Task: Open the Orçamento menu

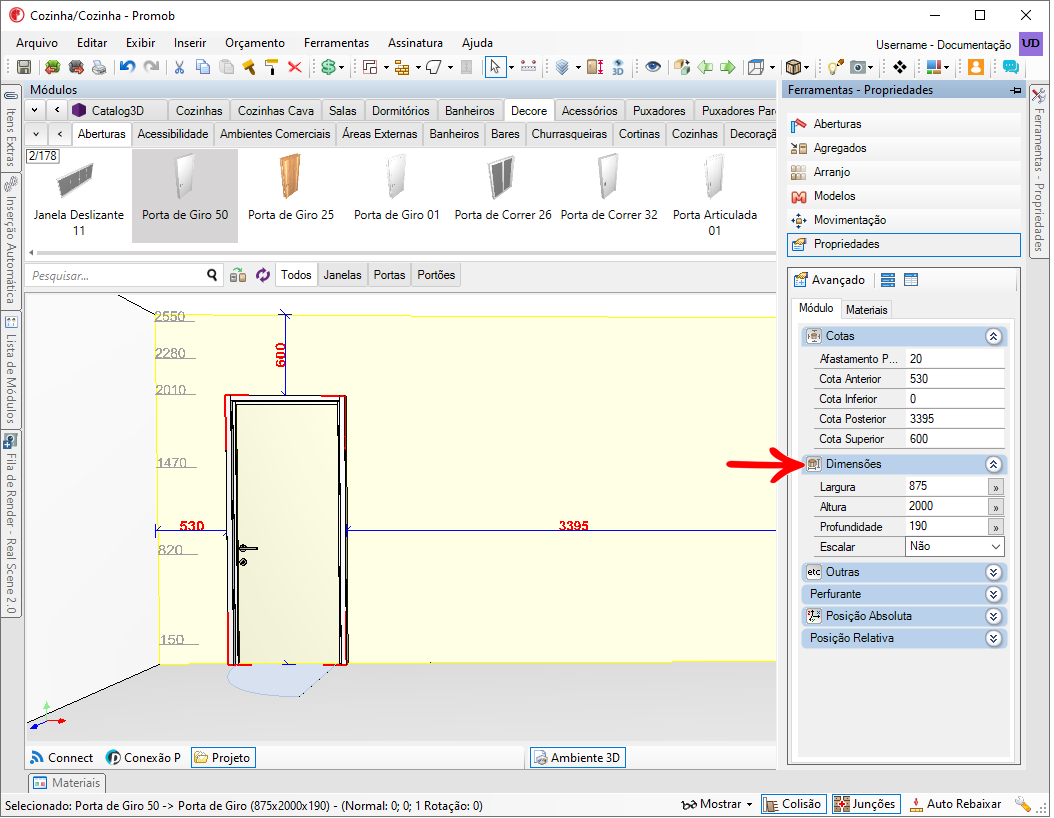Action: 255,42
